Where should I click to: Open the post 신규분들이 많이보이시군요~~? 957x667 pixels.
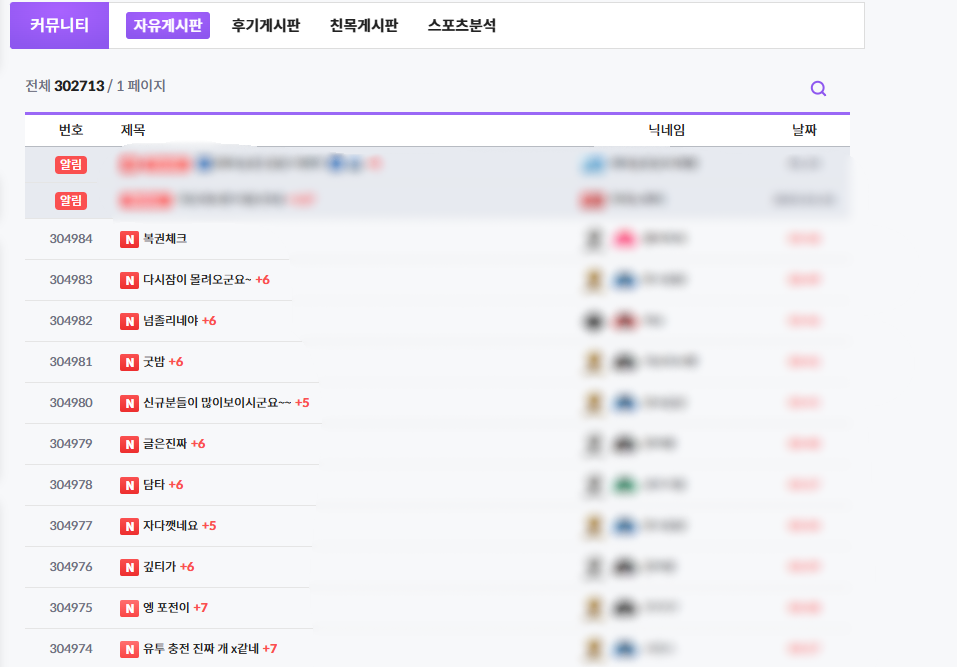pyautogui.click(x=217, y=403)
